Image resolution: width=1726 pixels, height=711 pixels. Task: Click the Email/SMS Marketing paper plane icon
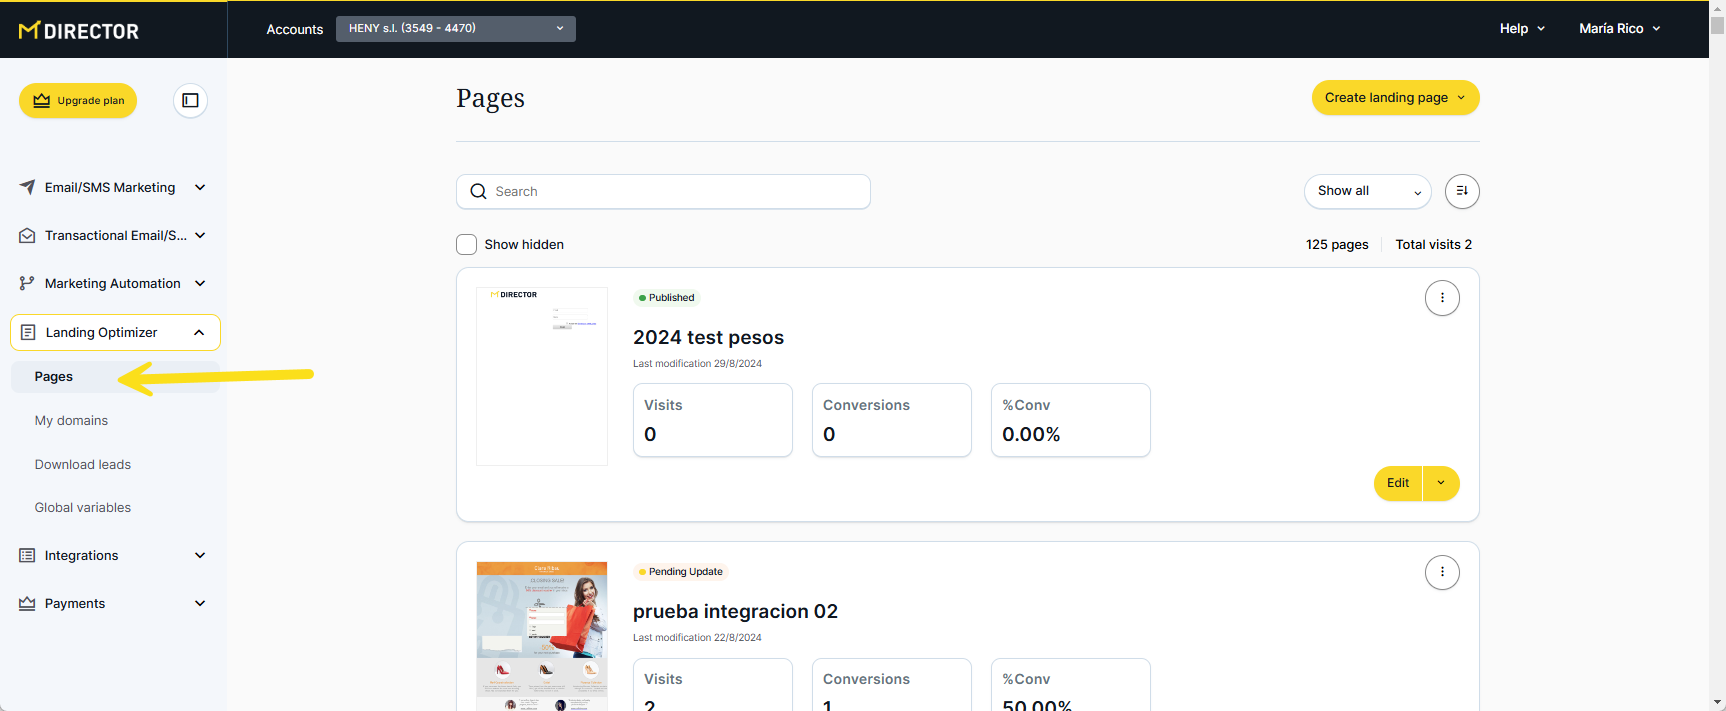(27, 187)
